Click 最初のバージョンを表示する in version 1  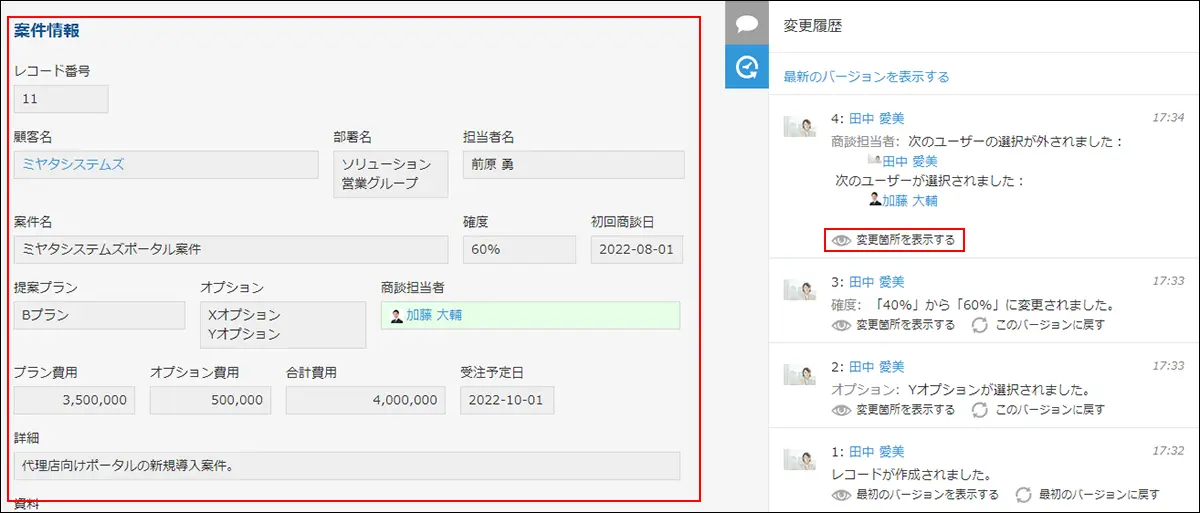click(x=927, y=494)
